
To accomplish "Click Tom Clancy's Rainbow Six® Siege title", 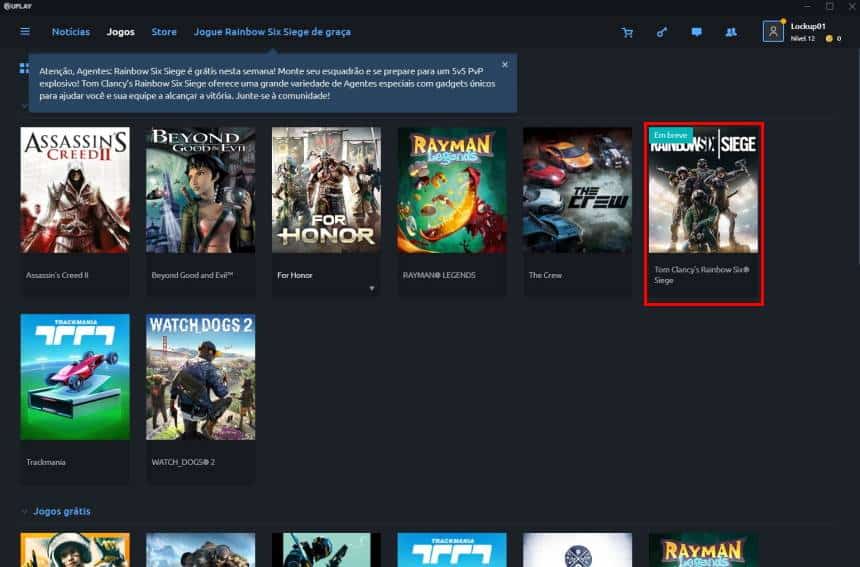I will [x=701, y=275].
